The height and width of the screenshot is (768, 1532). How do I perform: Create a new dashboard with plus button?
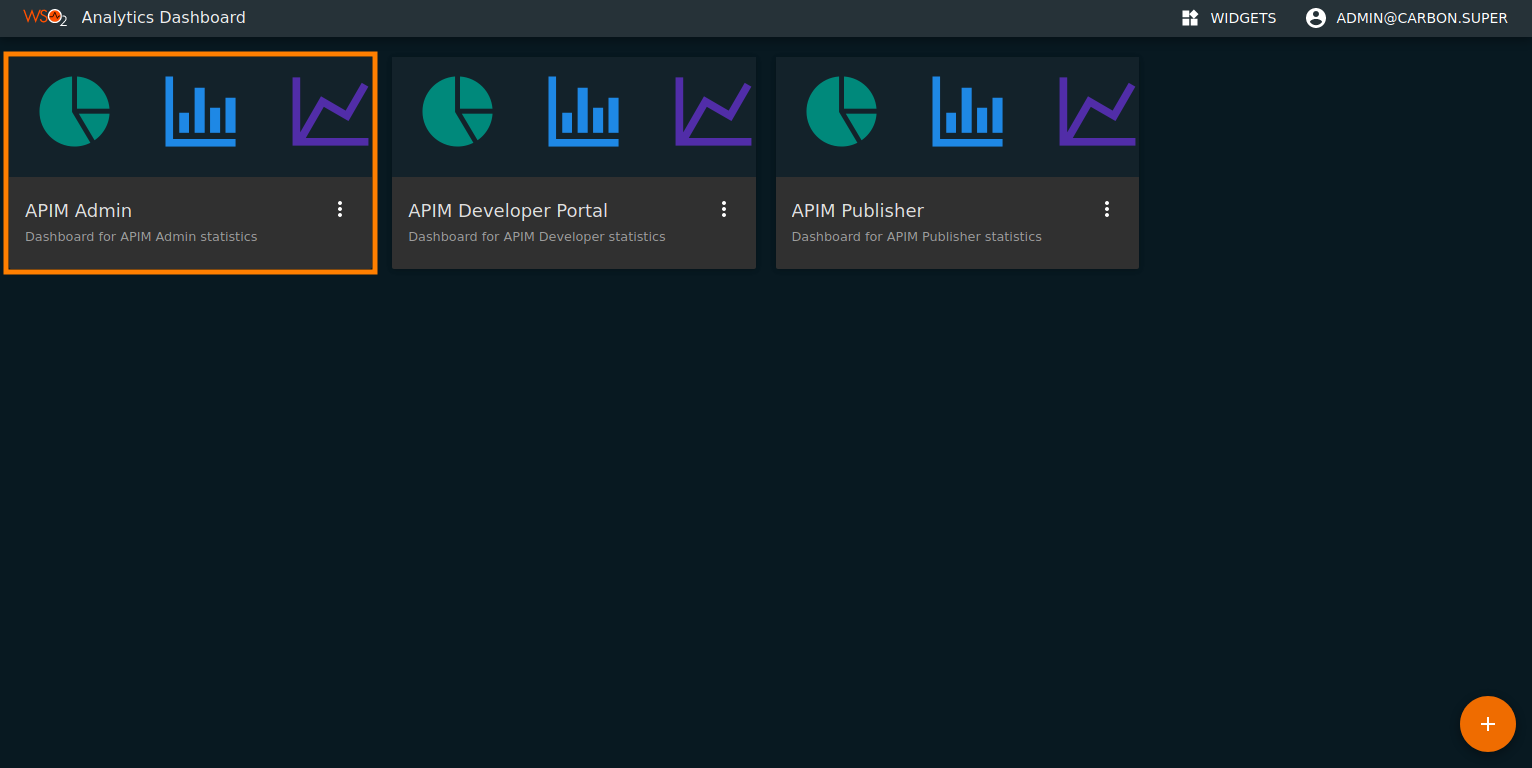(1488, 724)
